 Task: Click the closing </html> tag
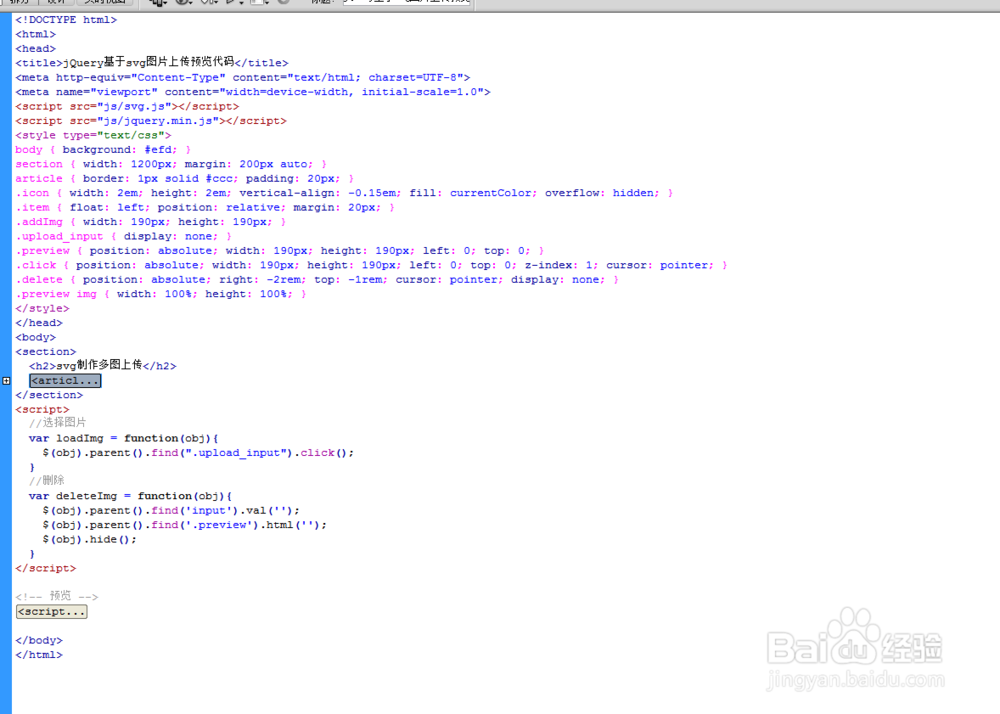tap(39, 655)
